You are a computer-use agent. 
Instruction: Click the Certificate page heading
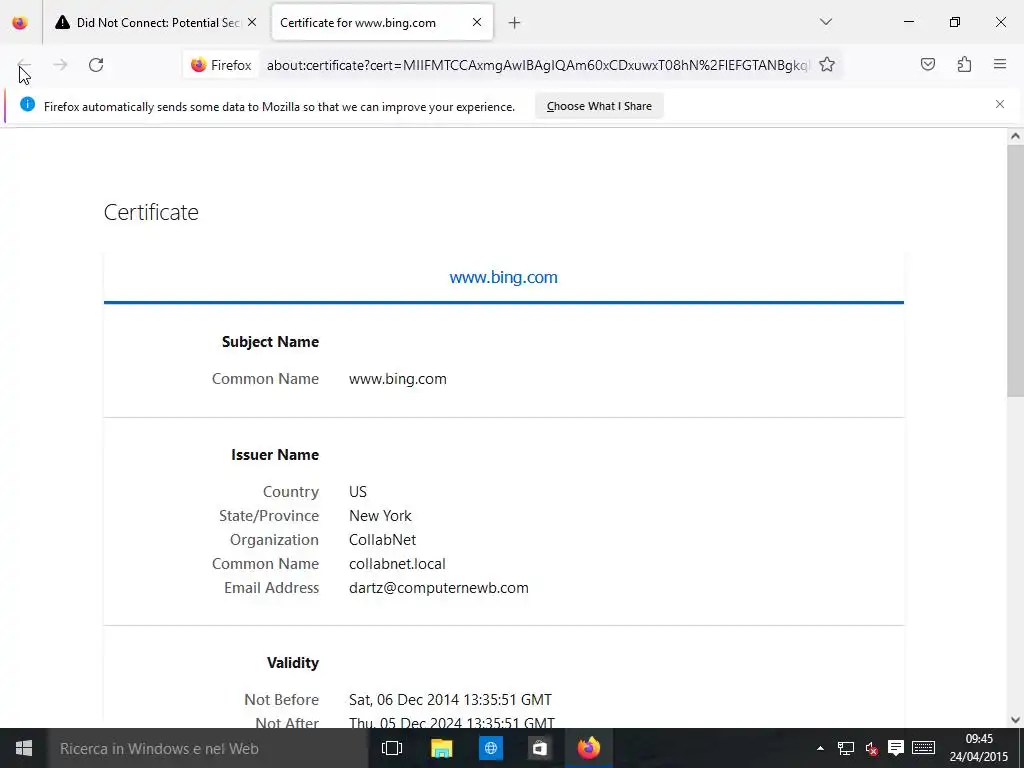(151, 212)
